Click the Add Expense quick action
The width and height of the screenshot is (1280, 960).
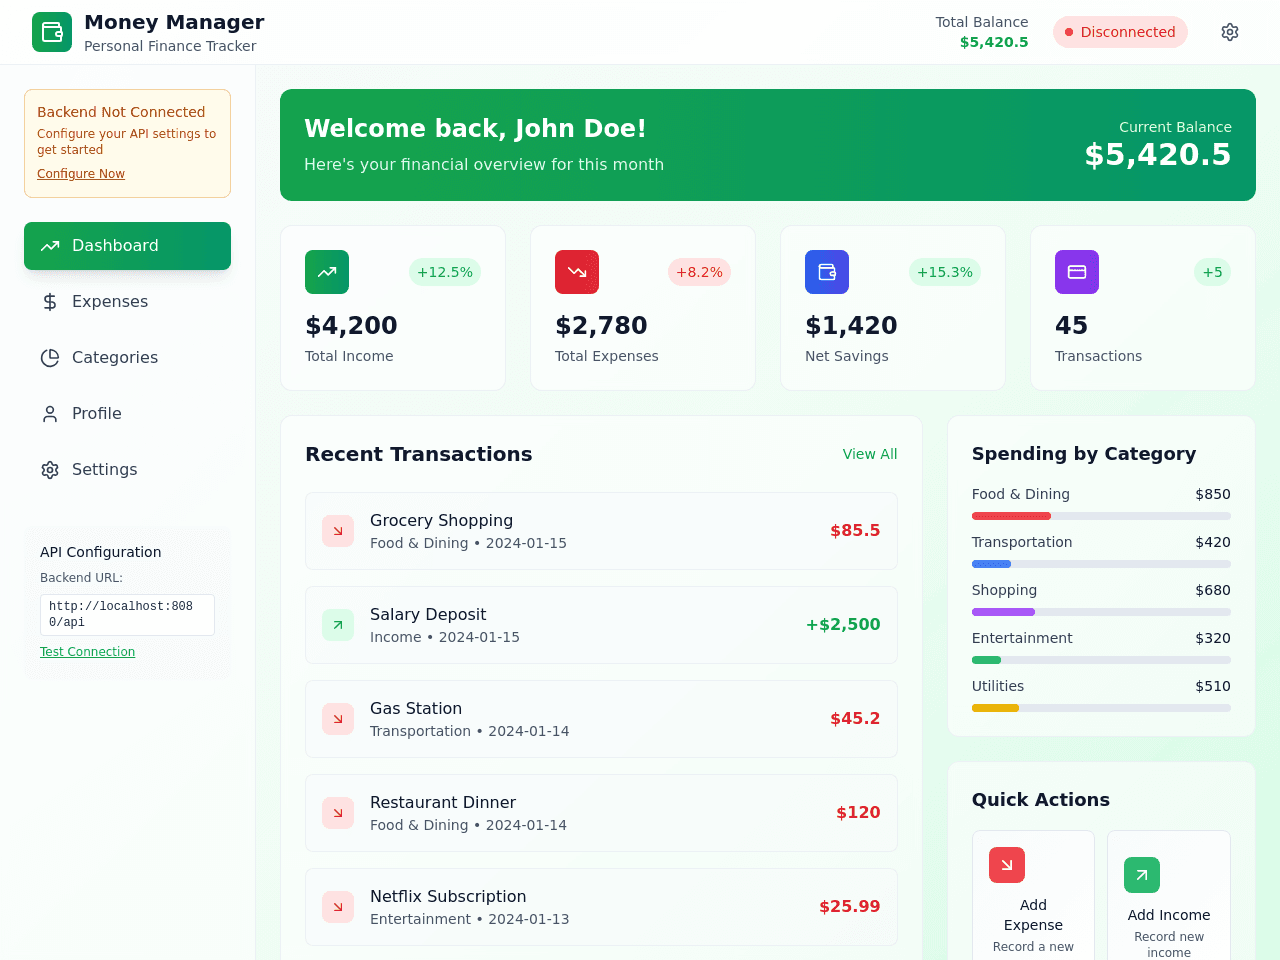click(x=1033, y=895)
